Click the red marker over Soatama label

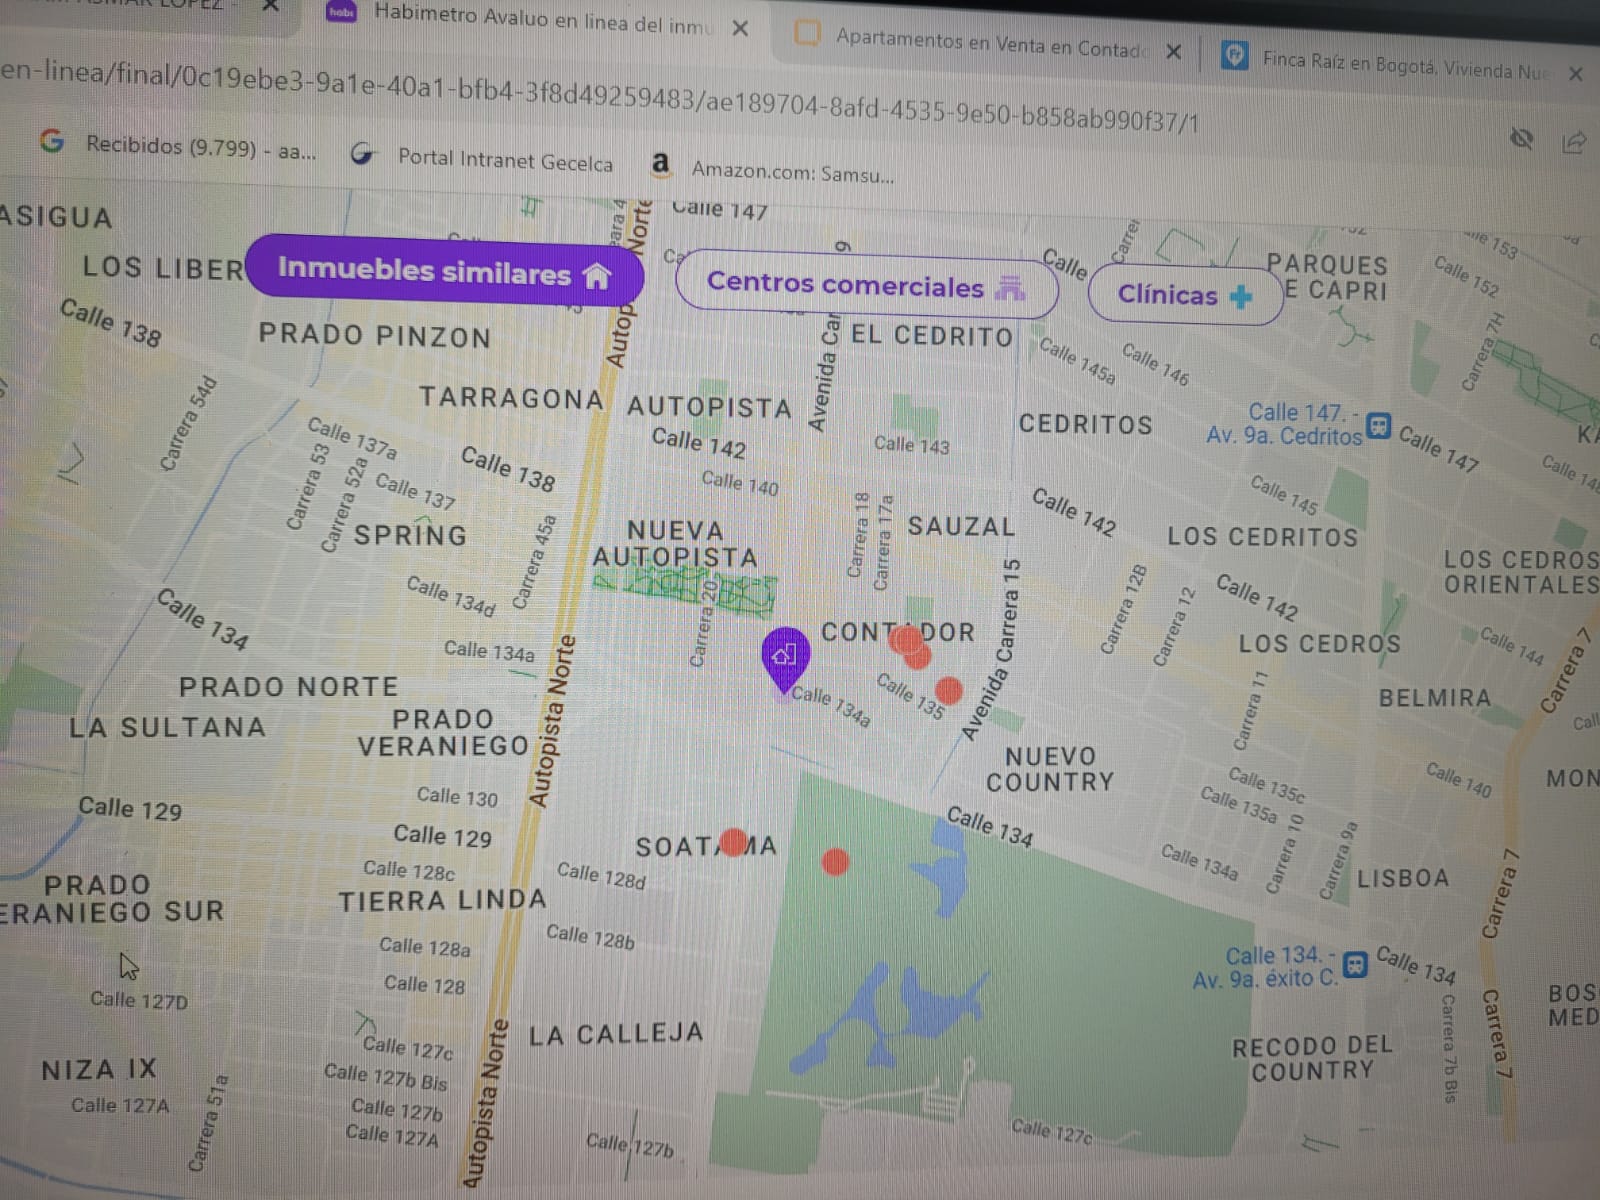[734, 843]
